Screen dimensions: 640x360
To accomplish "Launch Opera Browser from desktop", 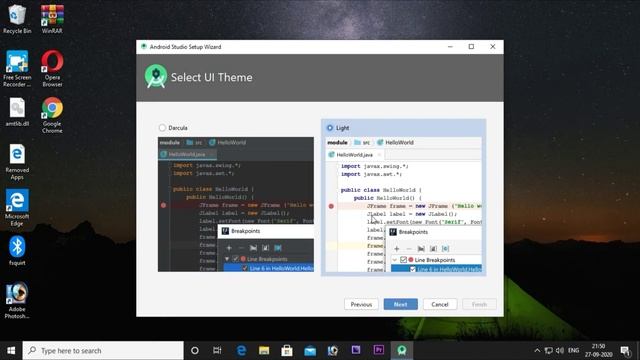I will pos(52,69).
